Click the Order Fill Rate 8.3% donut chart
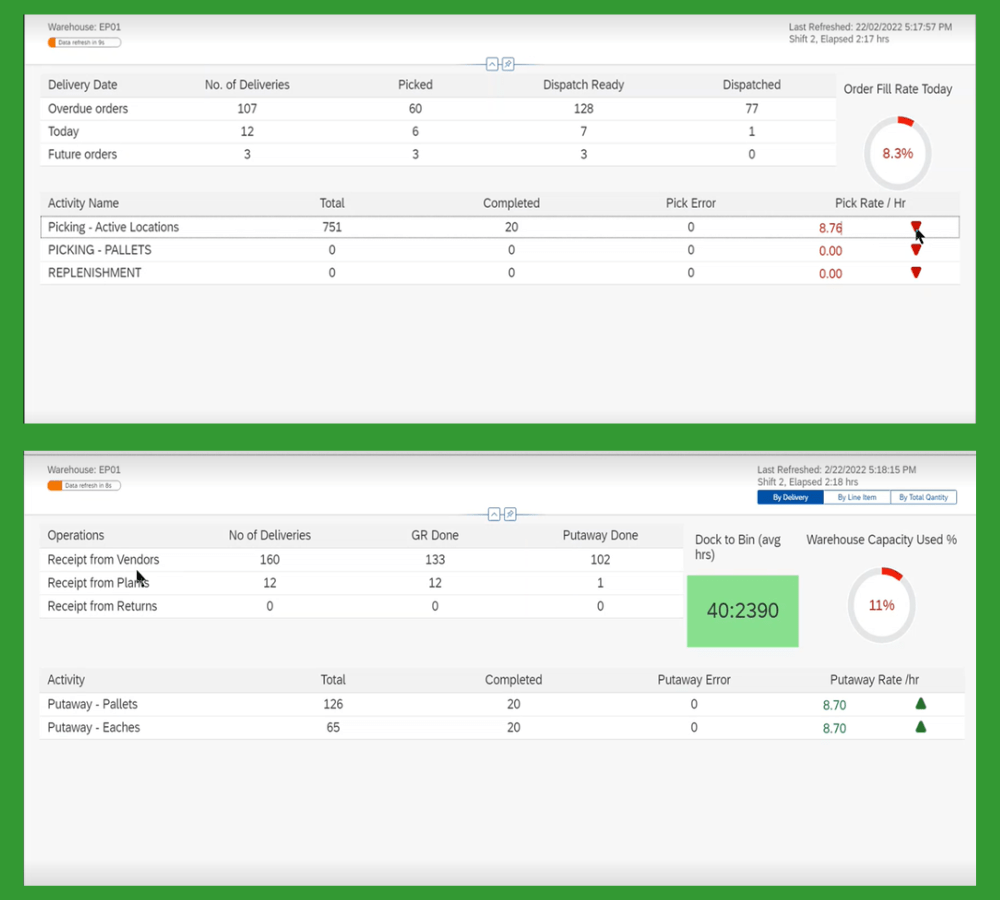This screenshot has height=900, width=1000. (x=897, y=154)
